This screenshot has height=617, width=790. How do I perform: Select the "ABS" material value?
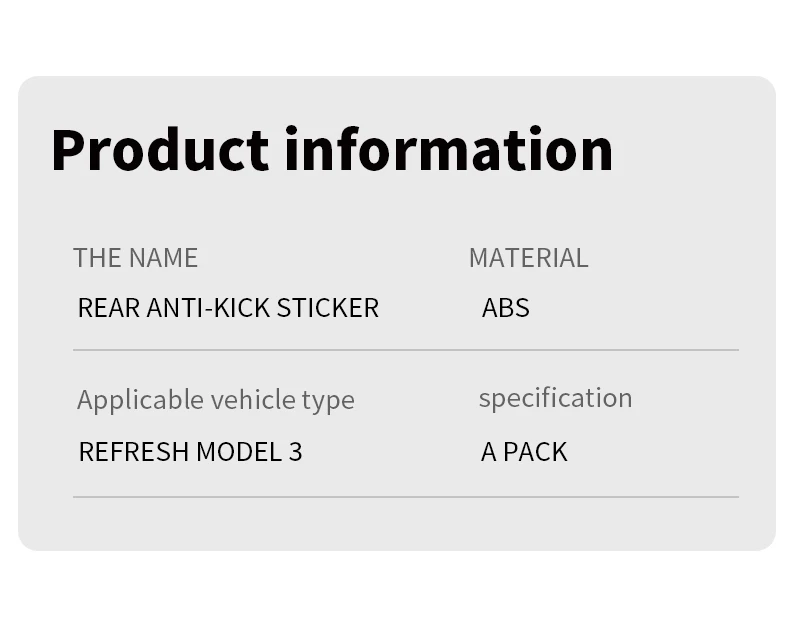point(505,308)
